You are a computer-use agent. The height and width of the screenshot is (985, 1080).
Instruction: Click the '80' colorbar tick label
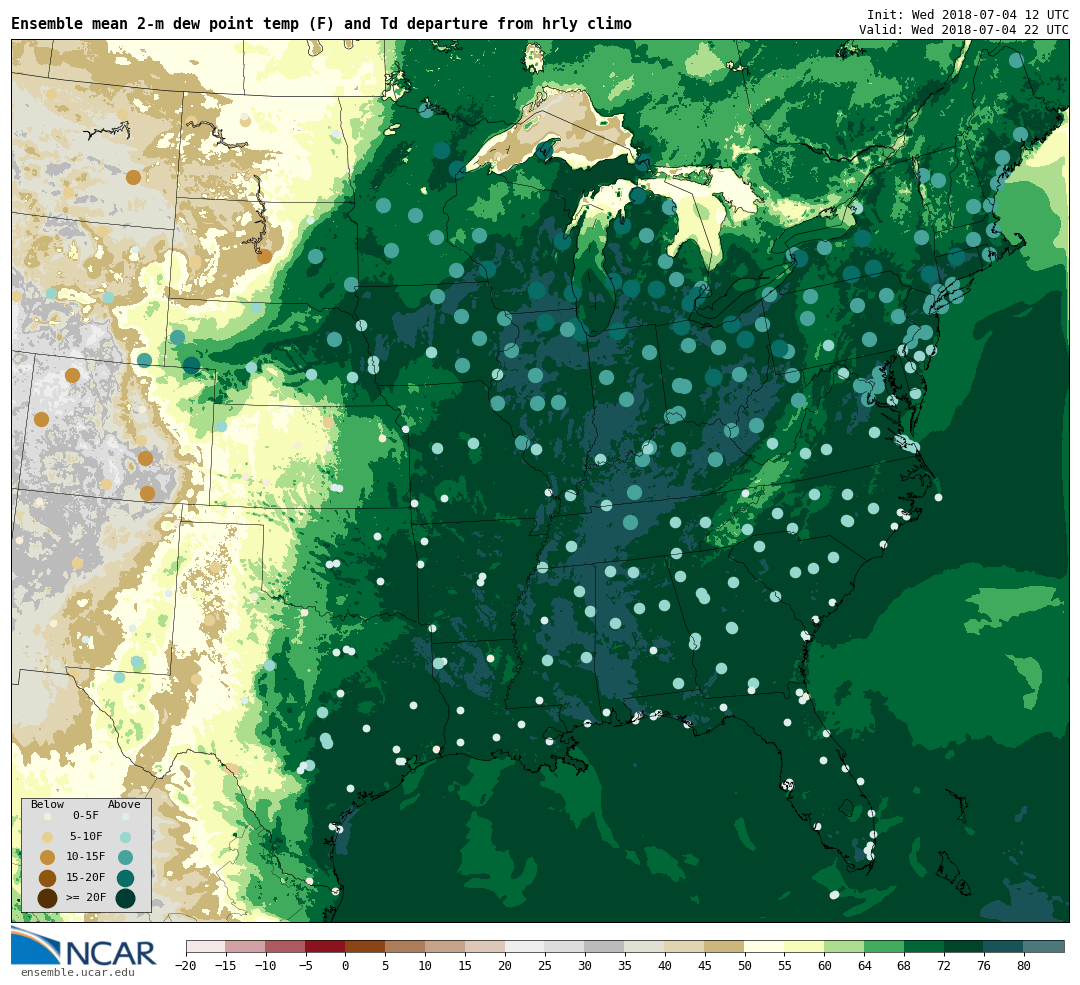click(x=1024, y=966)
